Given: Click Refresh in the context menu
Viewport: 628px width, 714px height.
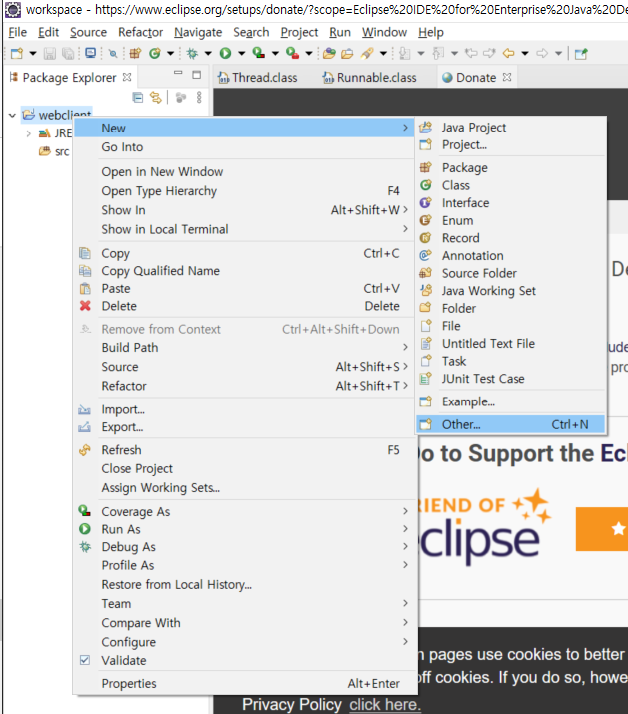Looking at the screenshot, I should 245,450.
